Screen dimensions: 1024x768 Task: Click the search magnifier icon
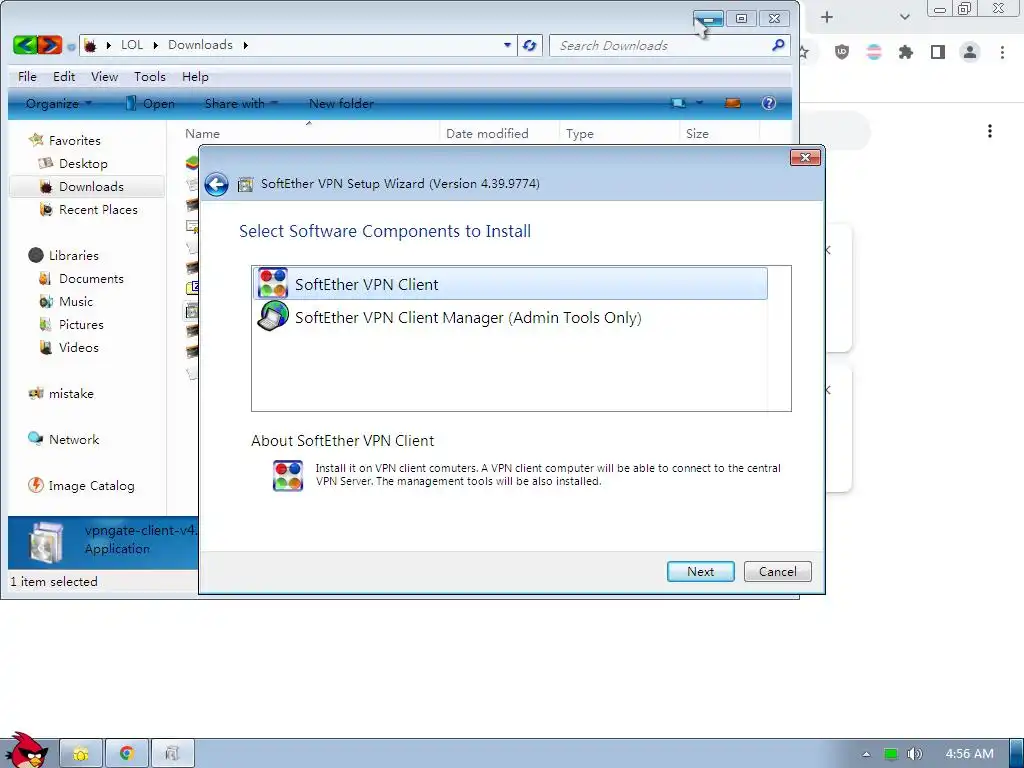point(778,45)
